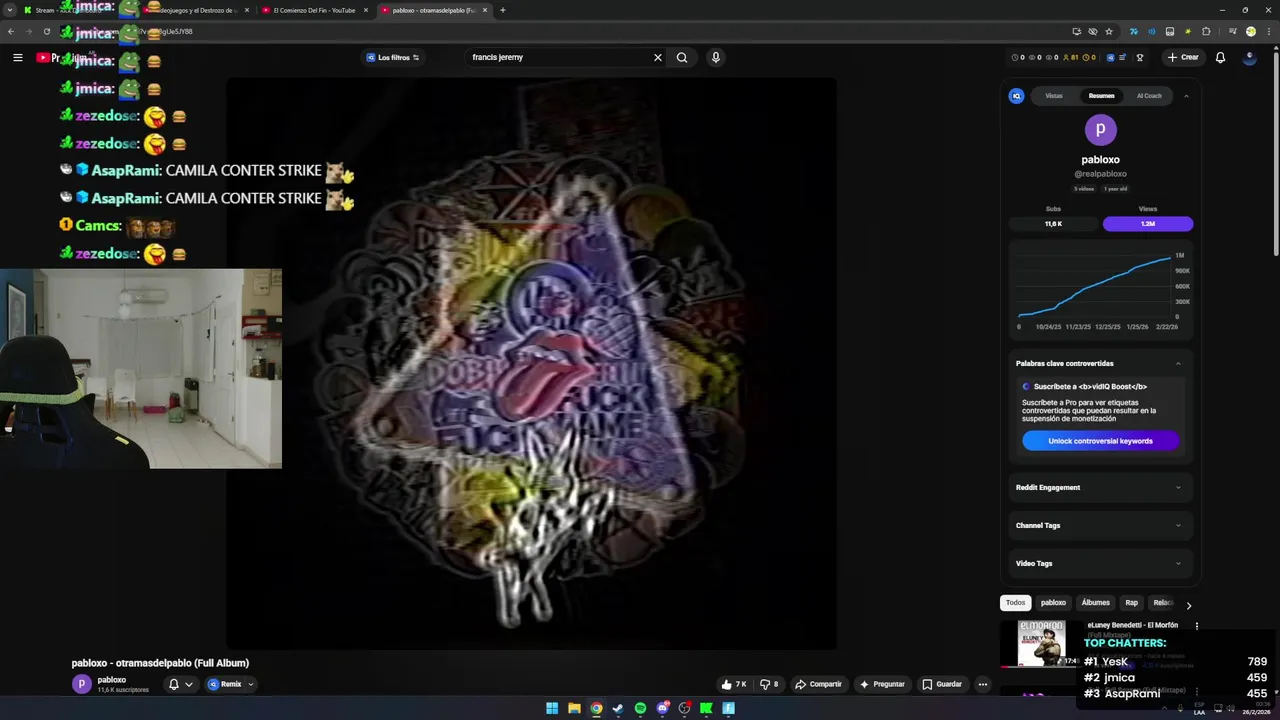Switch to the Vistas tab
Image resolution: width=1280 pixels, height=720 pixels.
pos(1054,96)
